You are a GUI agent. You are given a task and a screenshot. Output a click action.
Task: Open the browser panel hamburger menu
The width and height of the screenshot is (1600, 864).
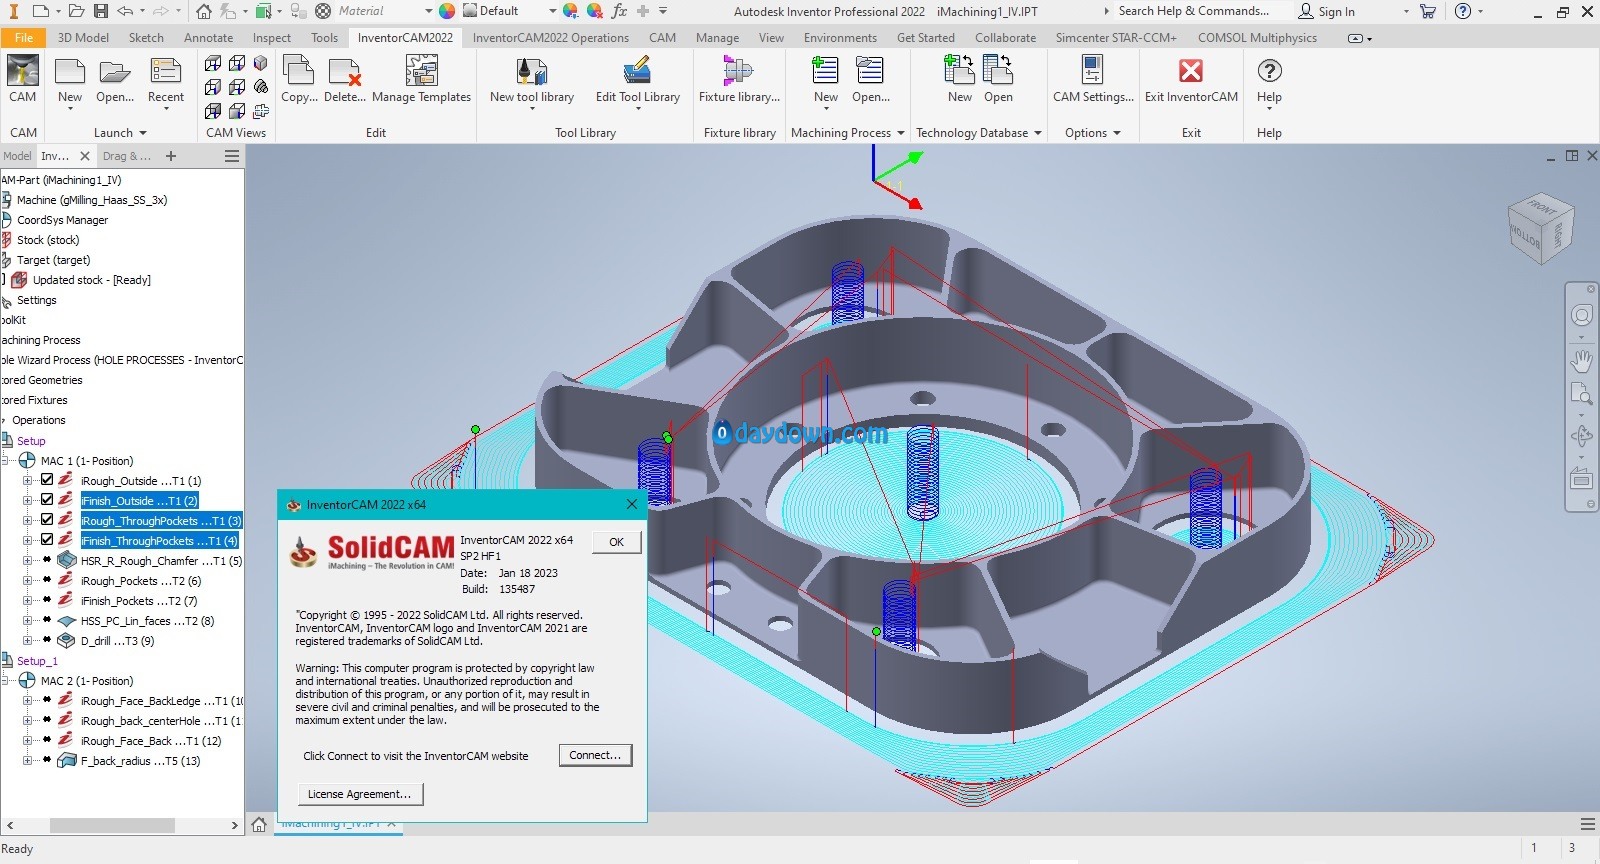click(232, 156)
